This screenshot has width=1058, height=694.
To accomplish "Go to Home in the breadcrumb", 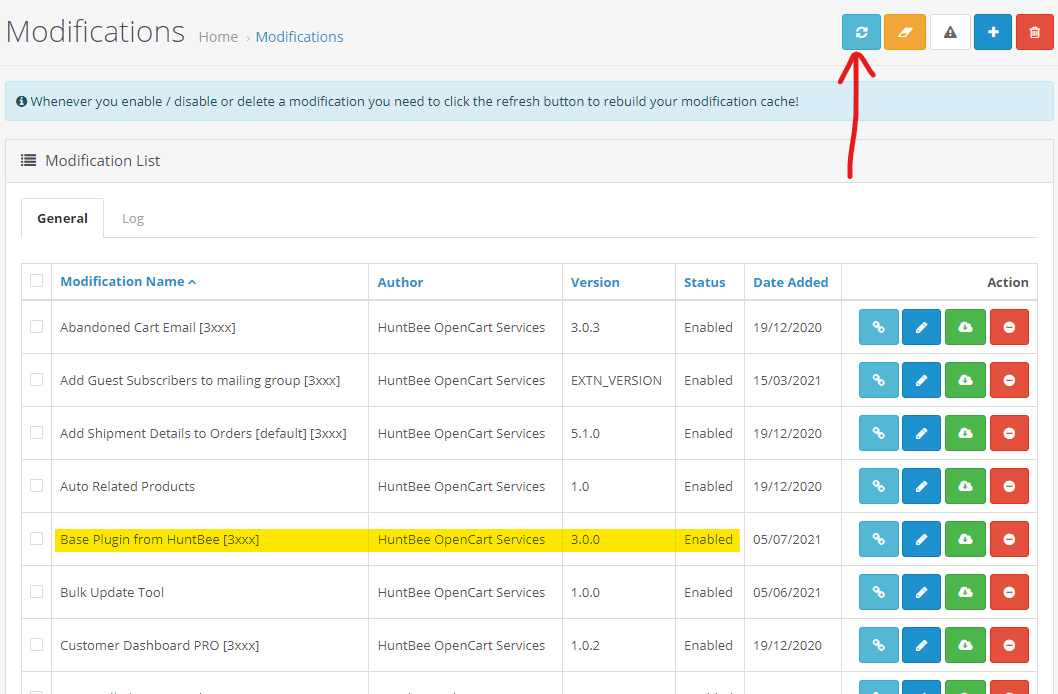I will tap(218, 37).
